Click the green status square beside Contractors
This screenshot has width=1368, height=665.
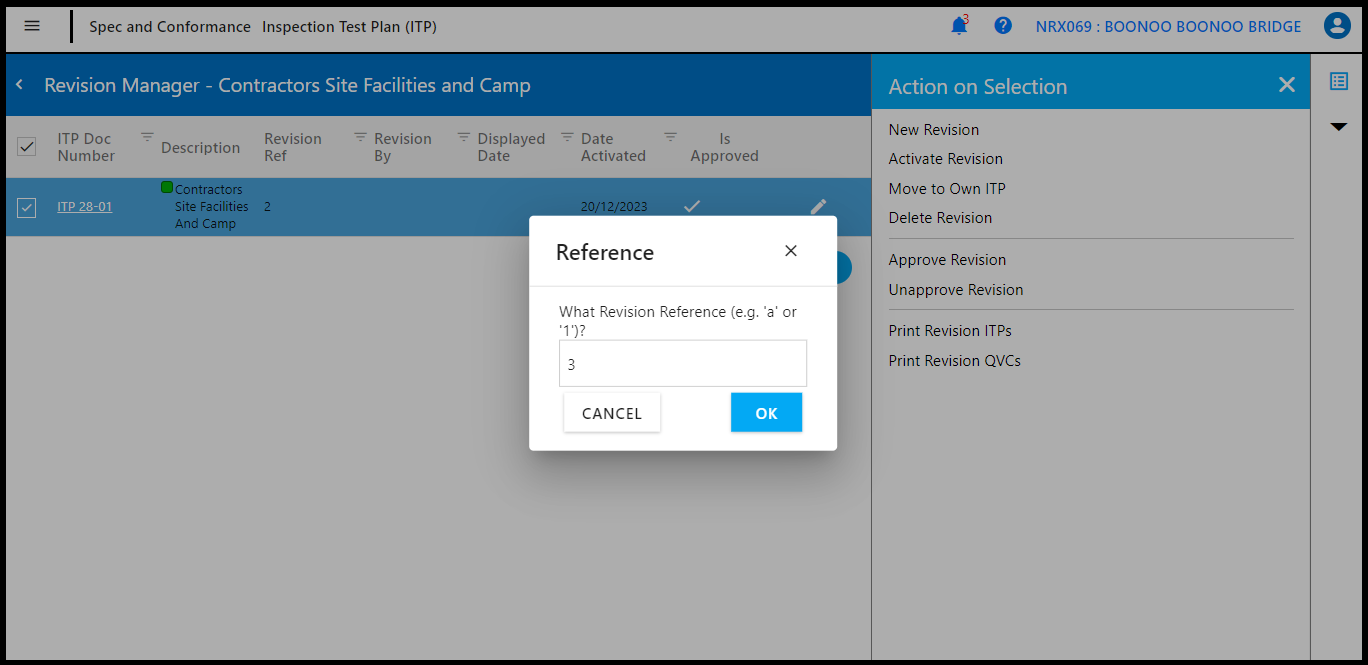point(167,187)
